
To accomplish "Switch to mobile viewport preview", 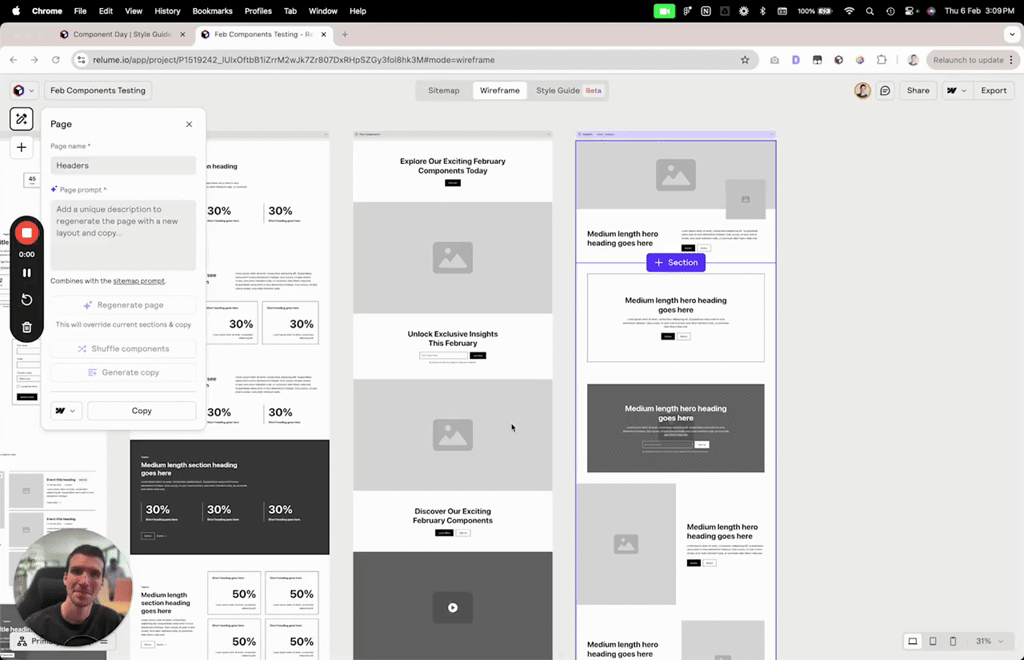I will pyautogui.click(x=953, y=641).
